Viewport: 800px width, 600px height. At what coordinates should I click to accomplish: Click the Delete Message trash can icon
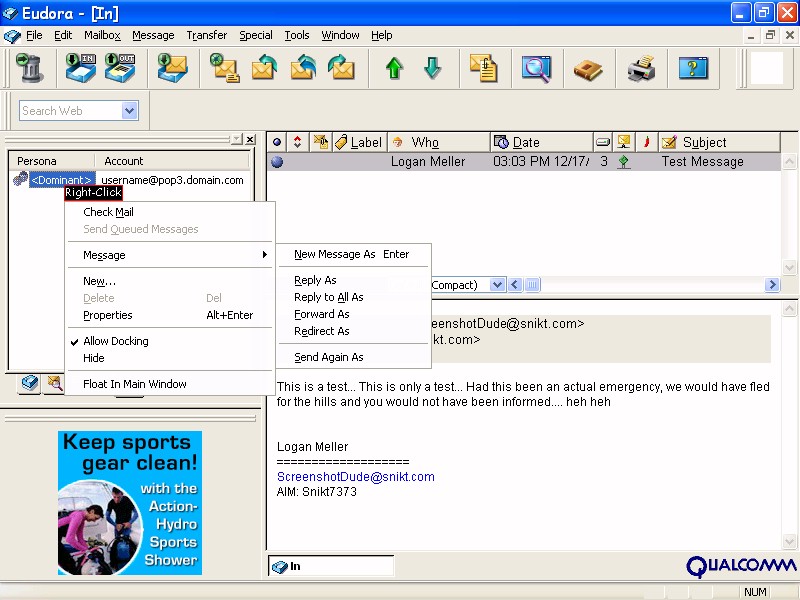29,68
